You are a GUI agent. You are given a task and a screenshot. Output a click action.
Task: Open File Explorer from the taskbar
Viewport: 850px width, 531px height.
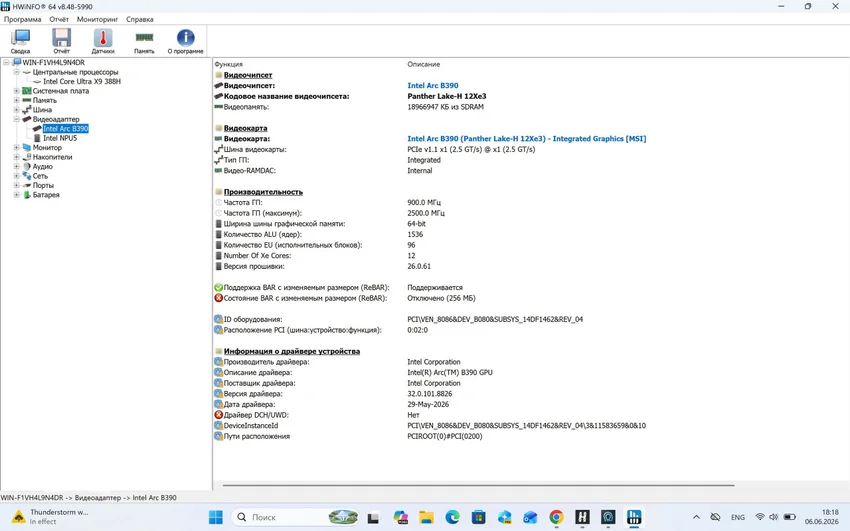426,517
